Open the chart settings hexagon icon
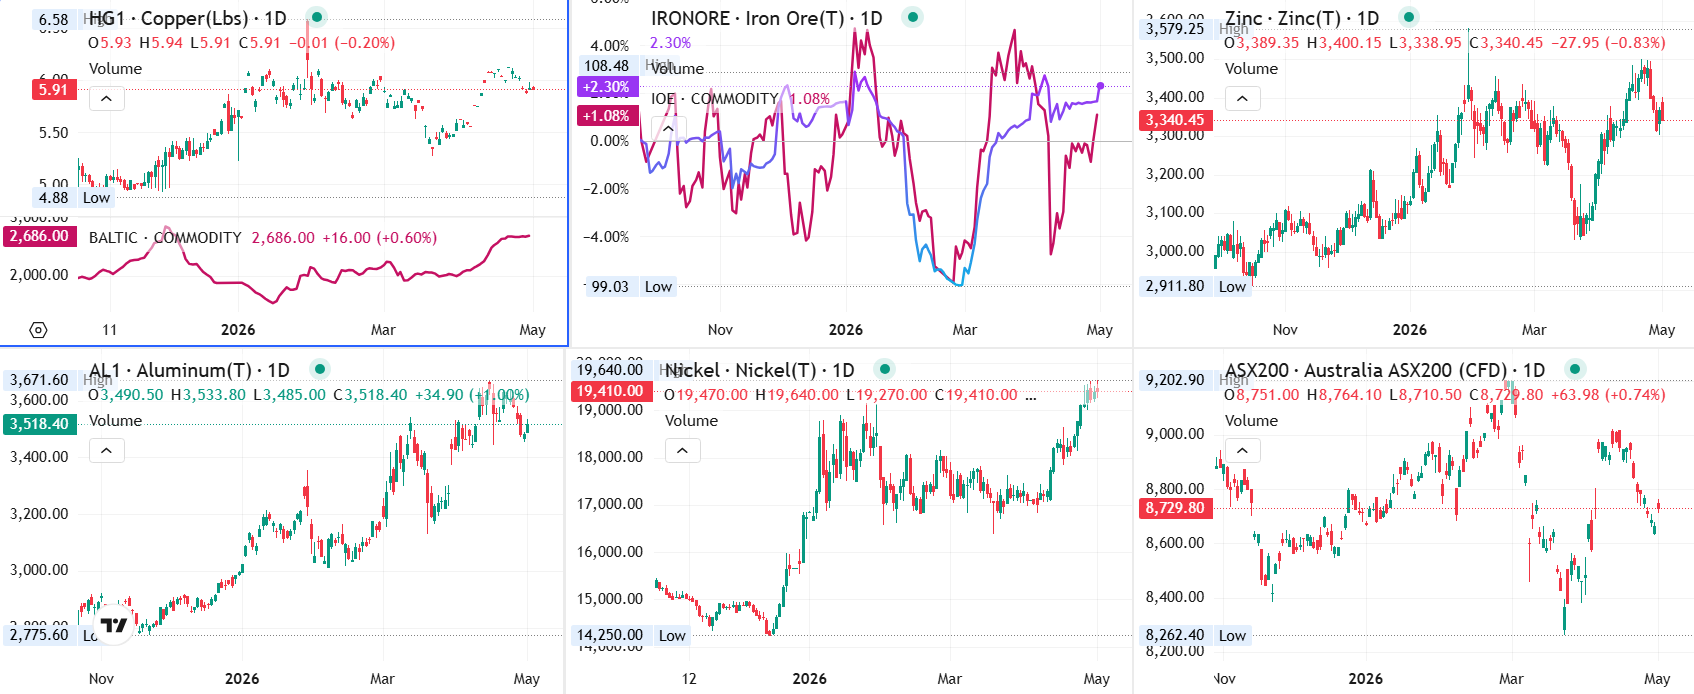 (38, 330)
